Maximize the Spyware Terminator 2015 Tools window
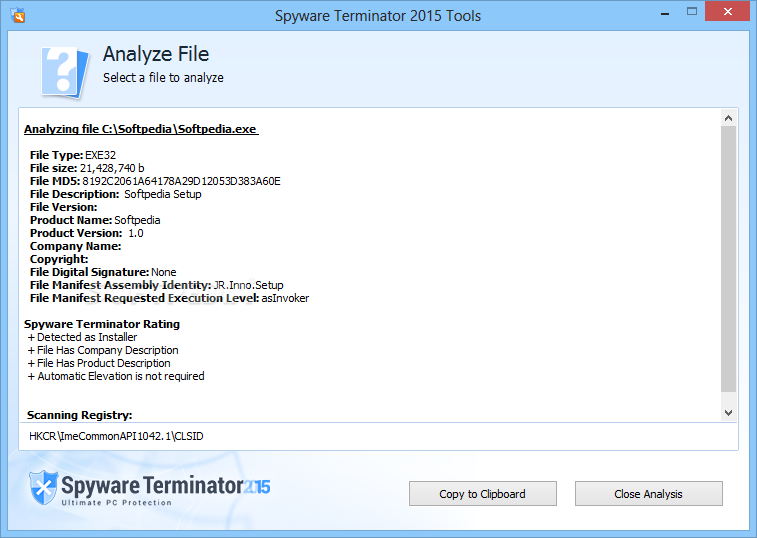Viewport: 757px width, 538px height. (x=692, y=12)
